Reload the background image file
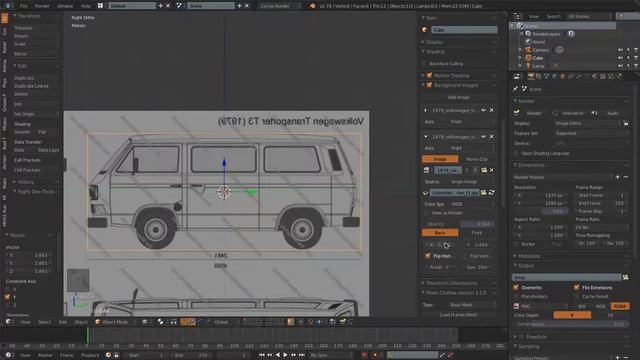This screenshot has width=640, height=360. (491, 192)
